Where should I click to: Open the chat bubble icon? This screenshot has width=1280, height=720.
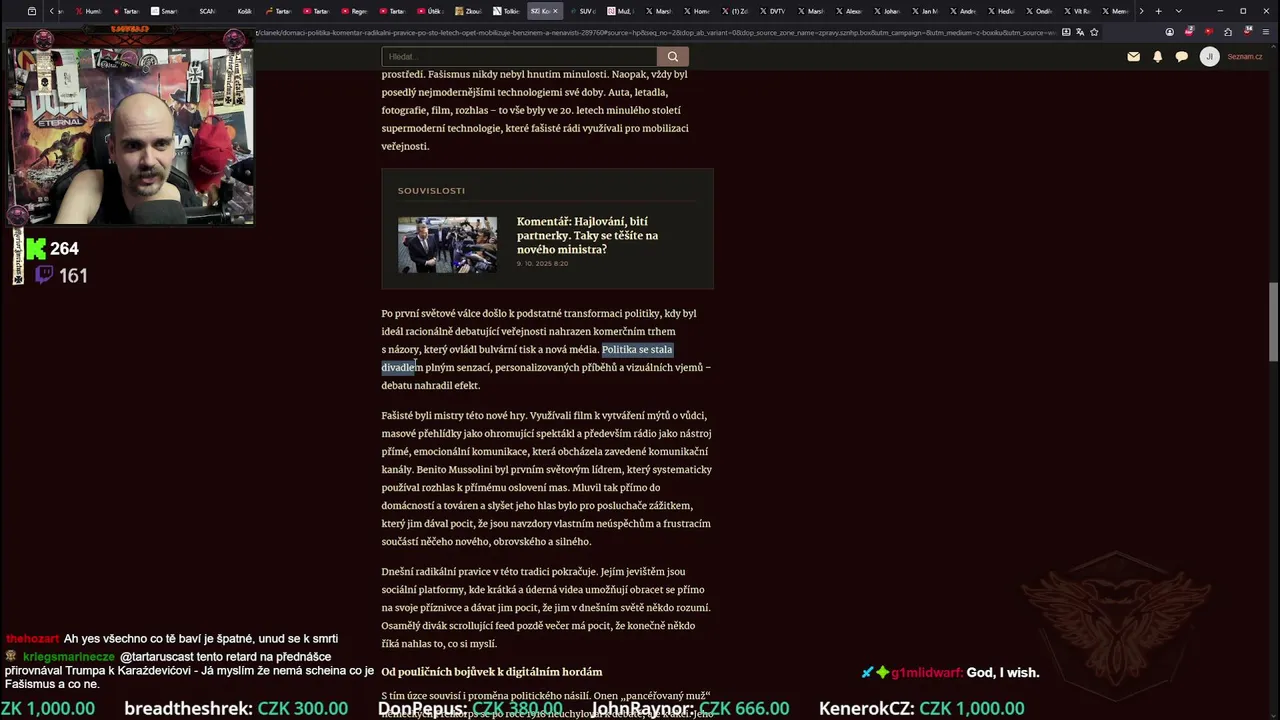click(1181, 57)
